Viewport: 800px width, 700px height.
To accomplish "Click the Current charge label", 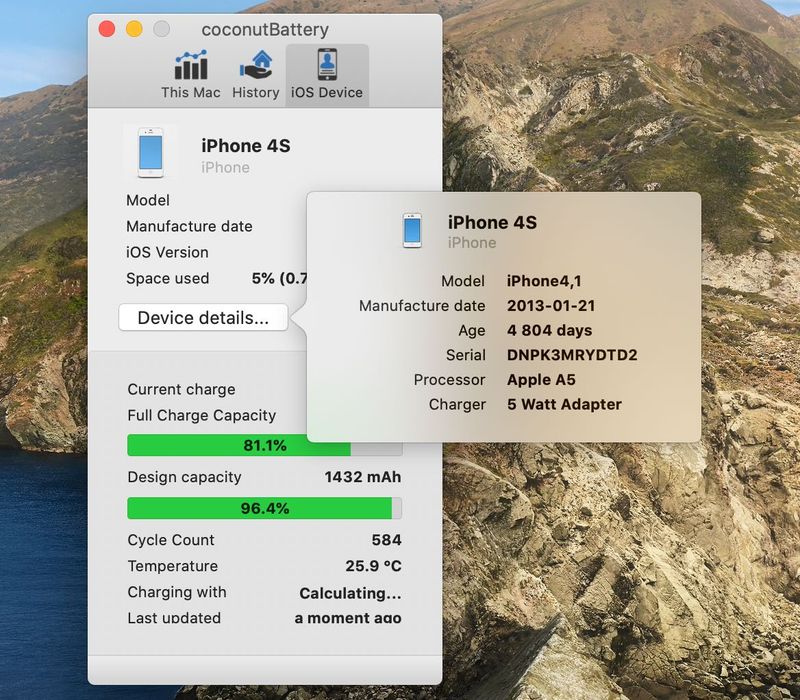I will [x=181, y=389].
